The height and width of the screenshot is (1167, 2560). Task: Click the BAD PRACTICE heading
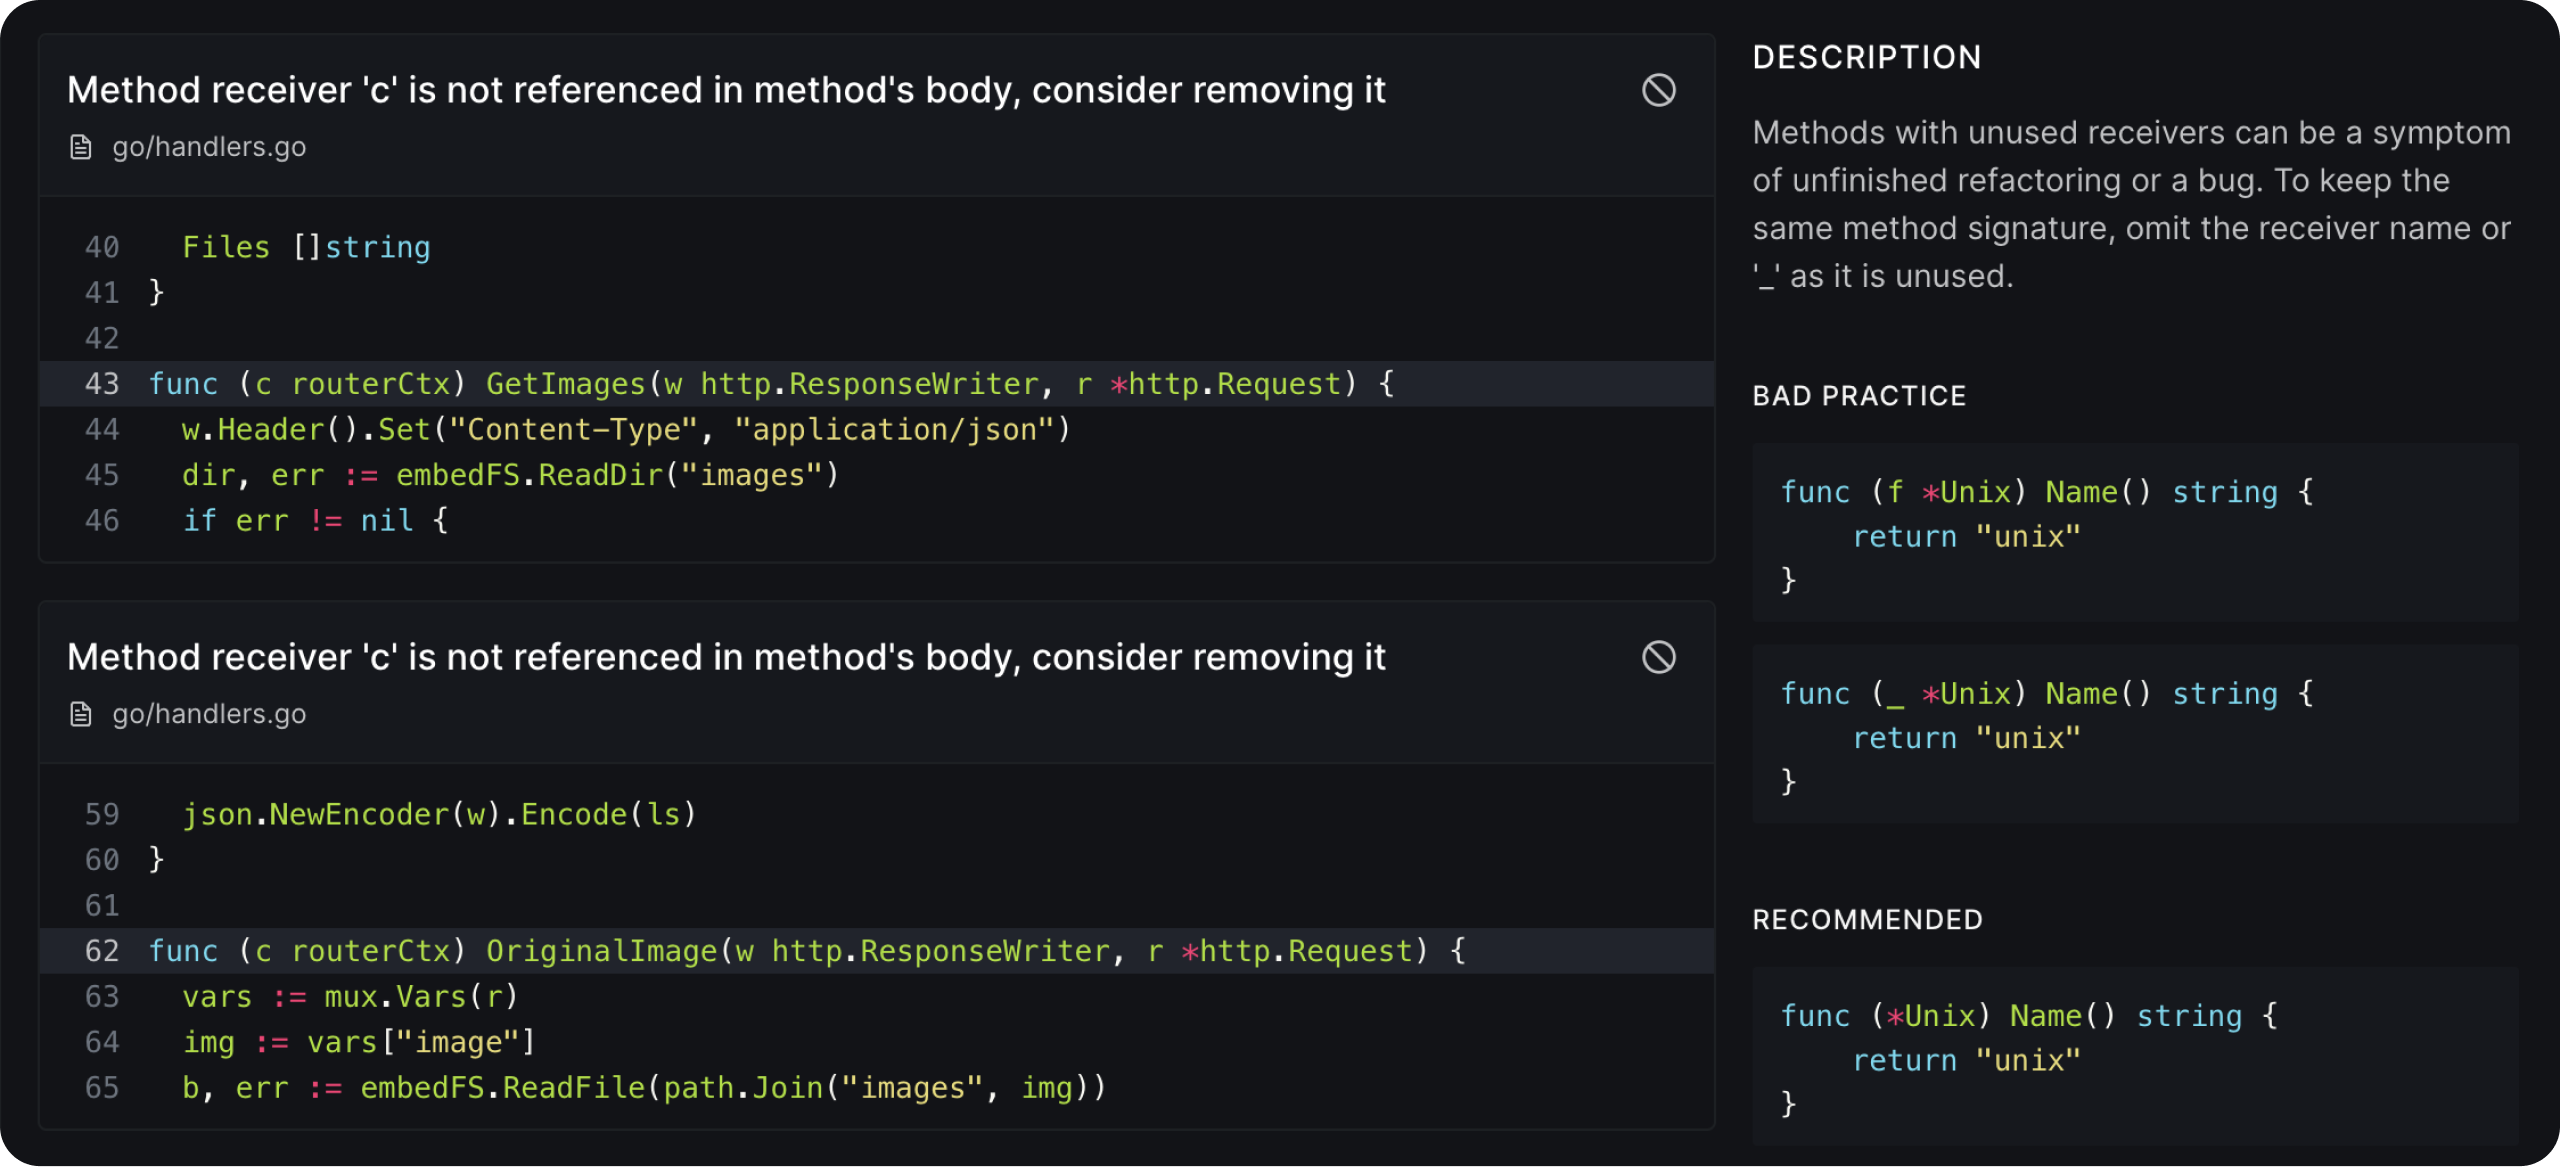point(1858,396)
